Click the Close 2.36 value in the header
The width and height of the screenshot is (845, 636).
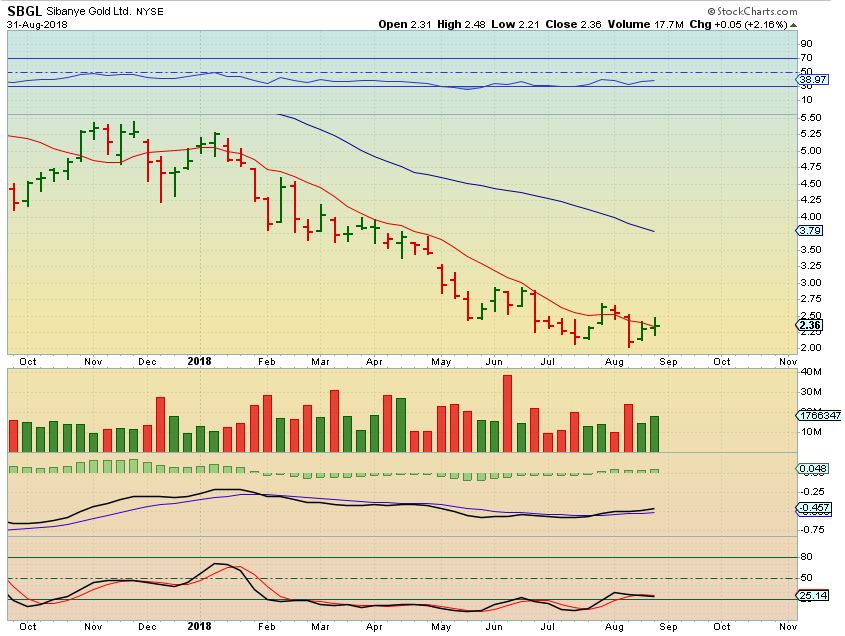(x=573, y=24)
